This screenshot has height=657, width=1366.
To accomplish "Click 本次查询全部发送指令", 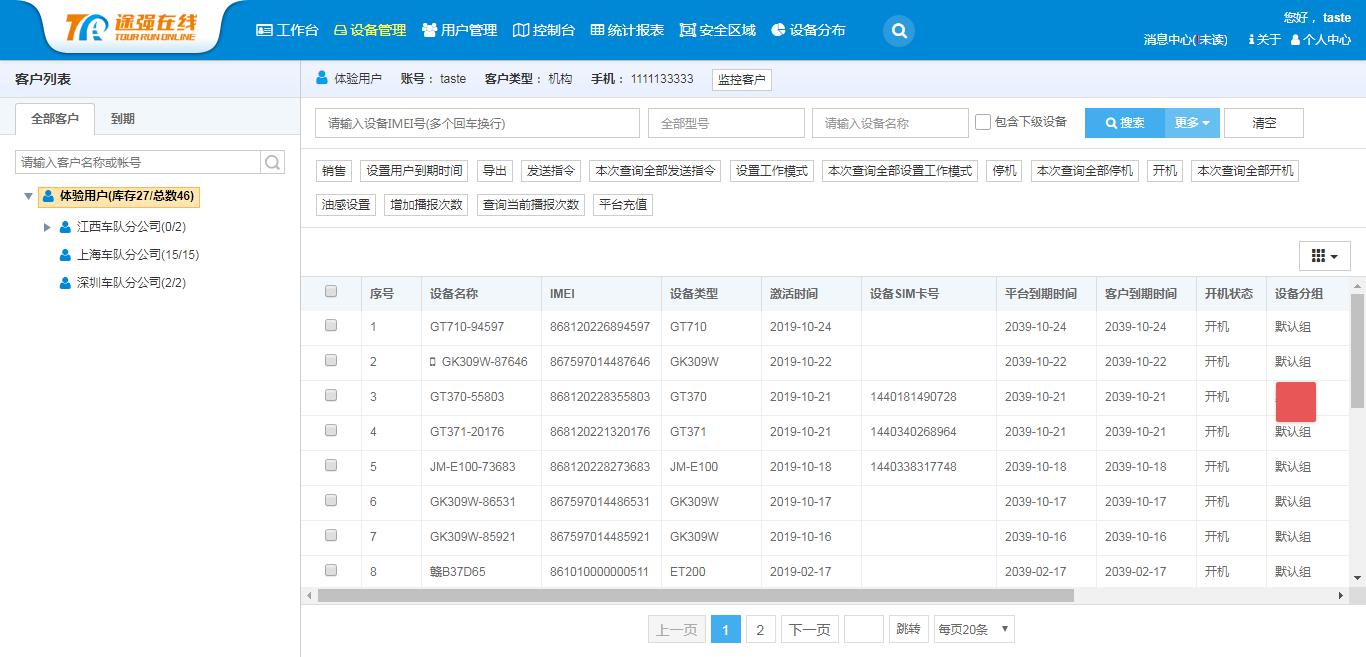I will tap(656, 171).
